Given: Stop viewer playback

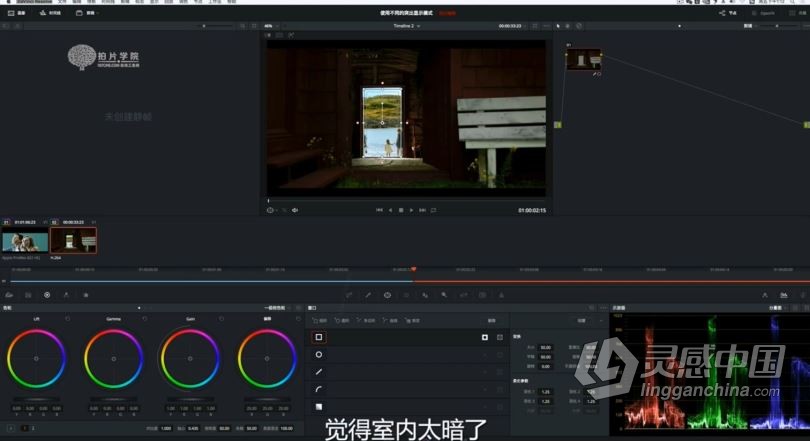Looking at the screenshot, I should tap(401, 210).
